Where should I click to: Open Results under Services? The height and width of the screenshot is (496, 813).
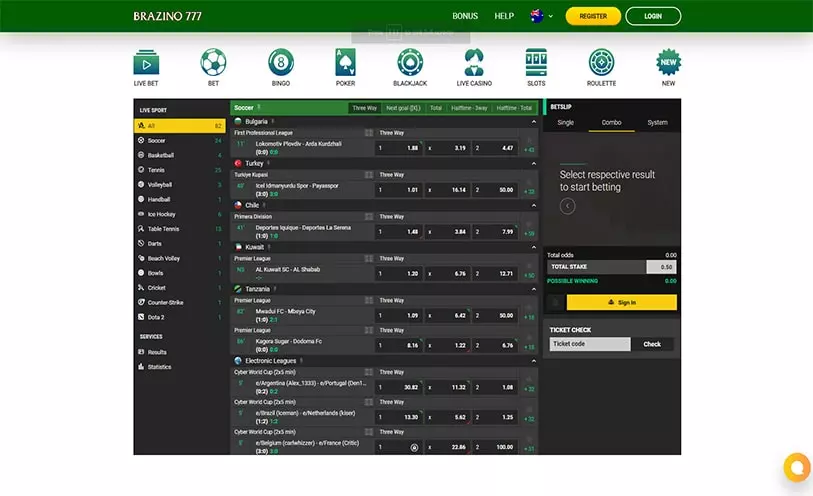click(x=179, y=352)
